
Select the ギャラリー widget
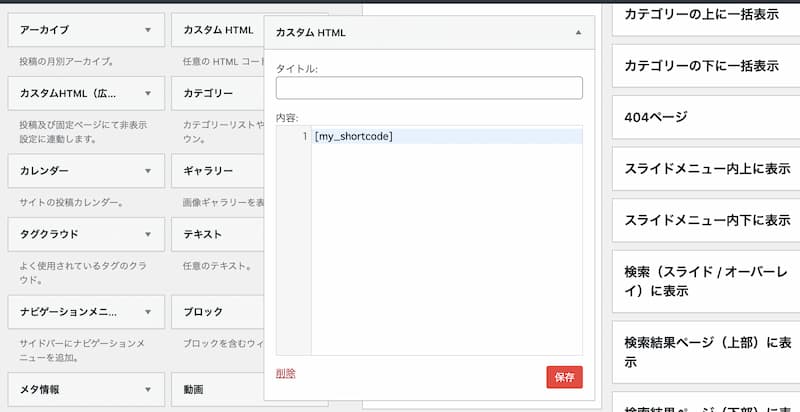tap(218, 171)
